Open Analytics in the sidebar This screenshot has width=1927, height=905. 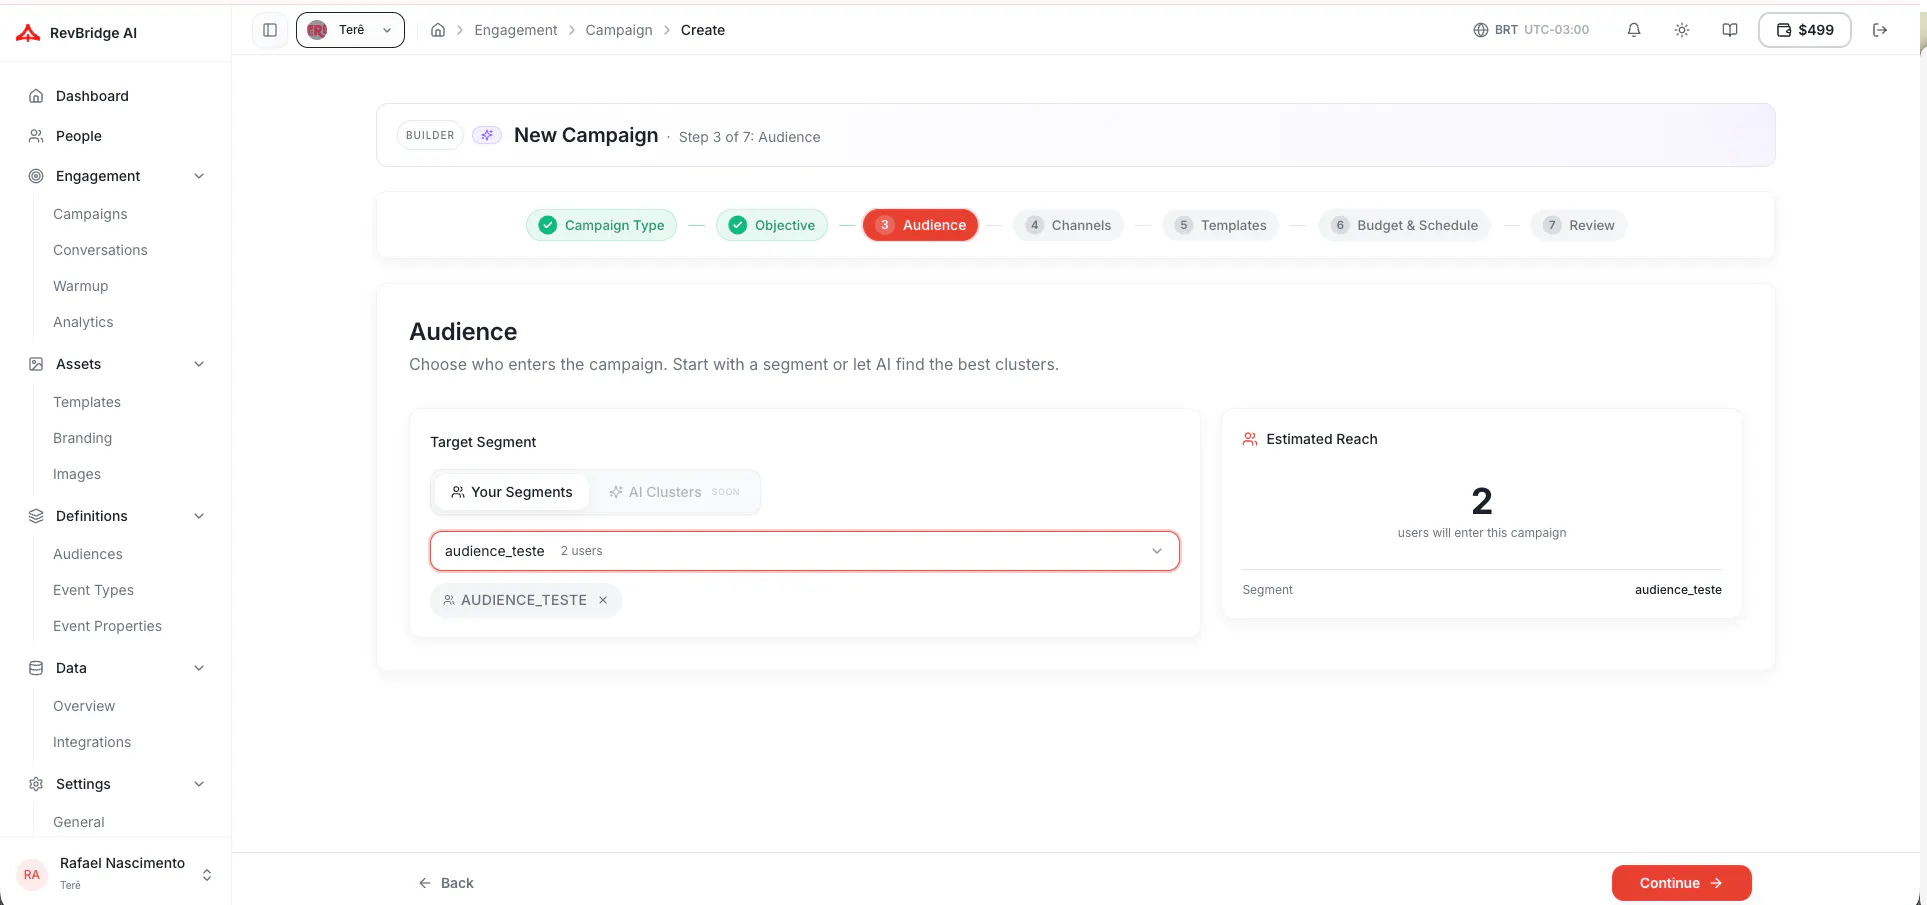tap(83, 322)
